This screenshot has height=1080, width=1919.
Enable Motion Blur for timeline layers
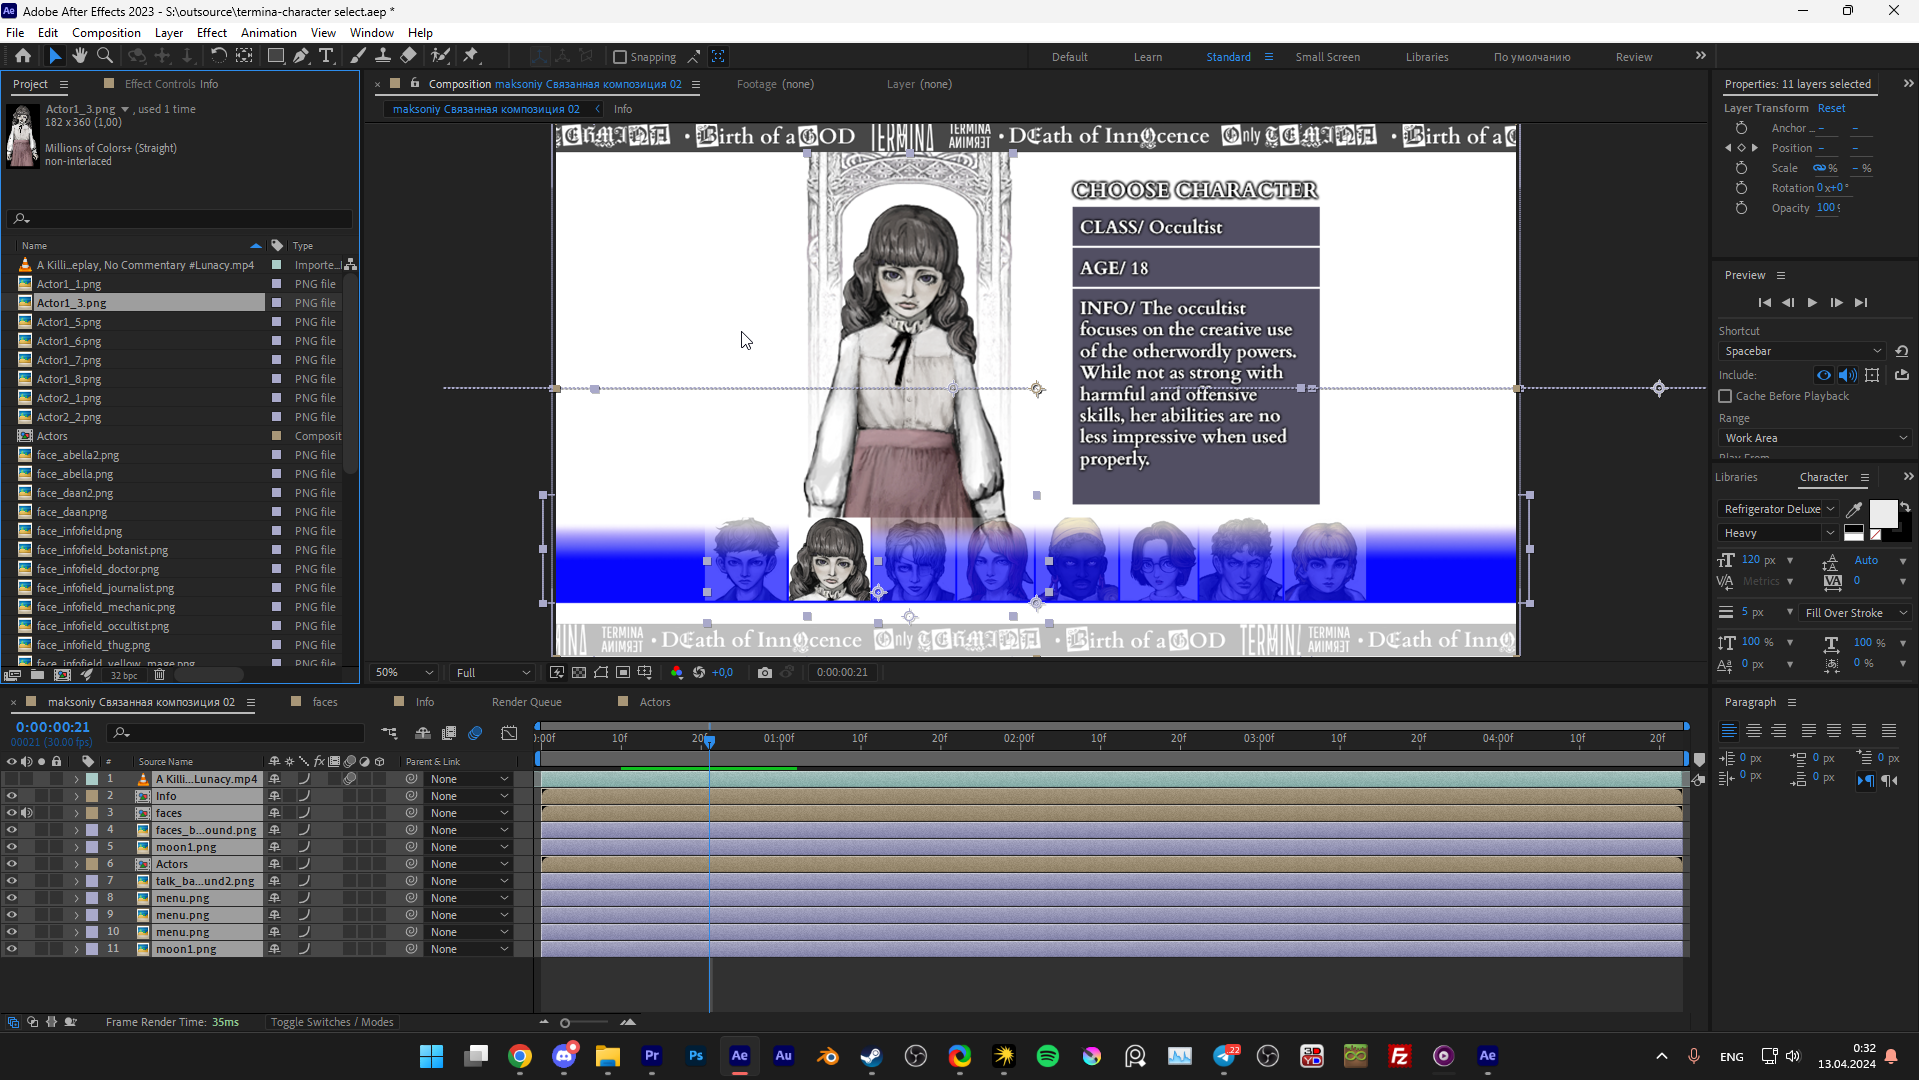tap(475, 733)
